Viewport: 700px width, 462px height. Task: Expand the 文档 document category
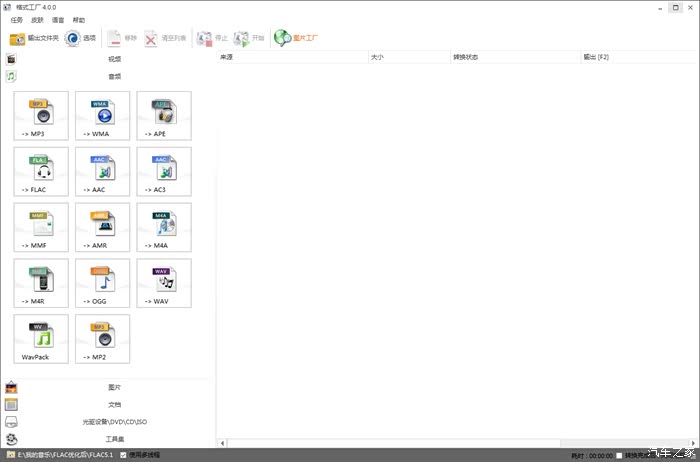114,405
